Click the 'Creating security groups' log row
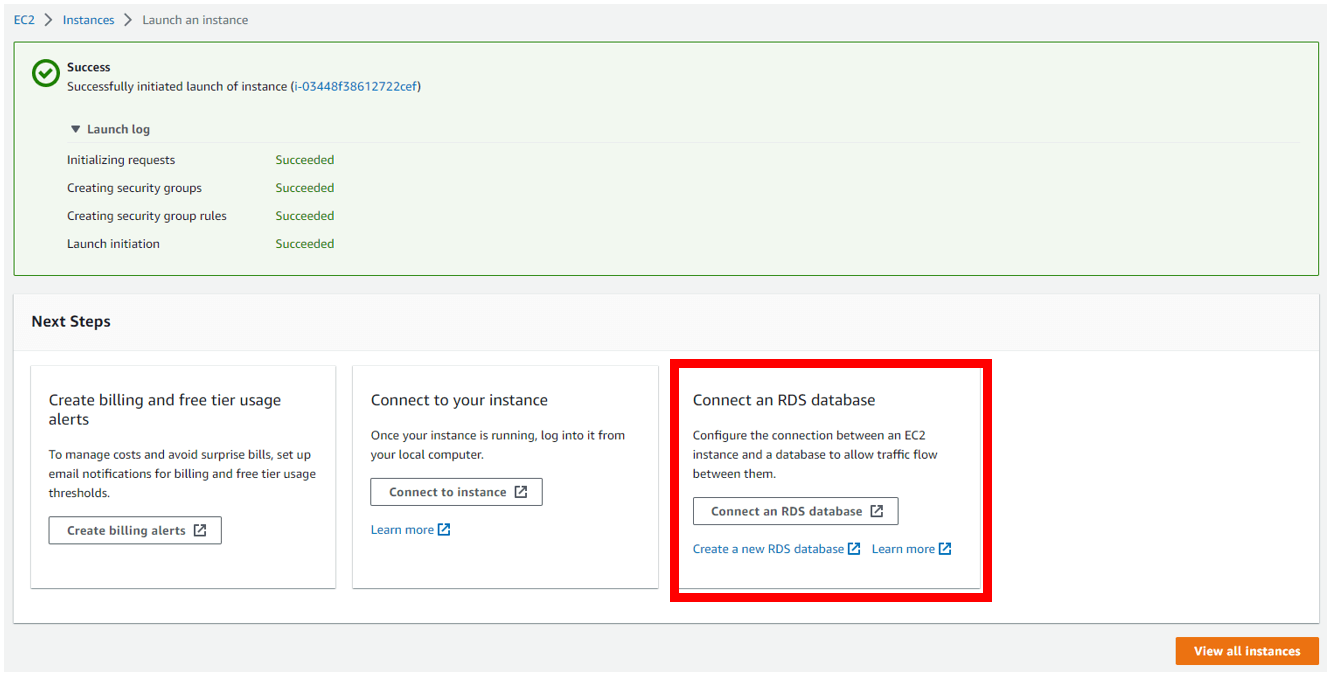1333x682 pixels. pos(134,188)
